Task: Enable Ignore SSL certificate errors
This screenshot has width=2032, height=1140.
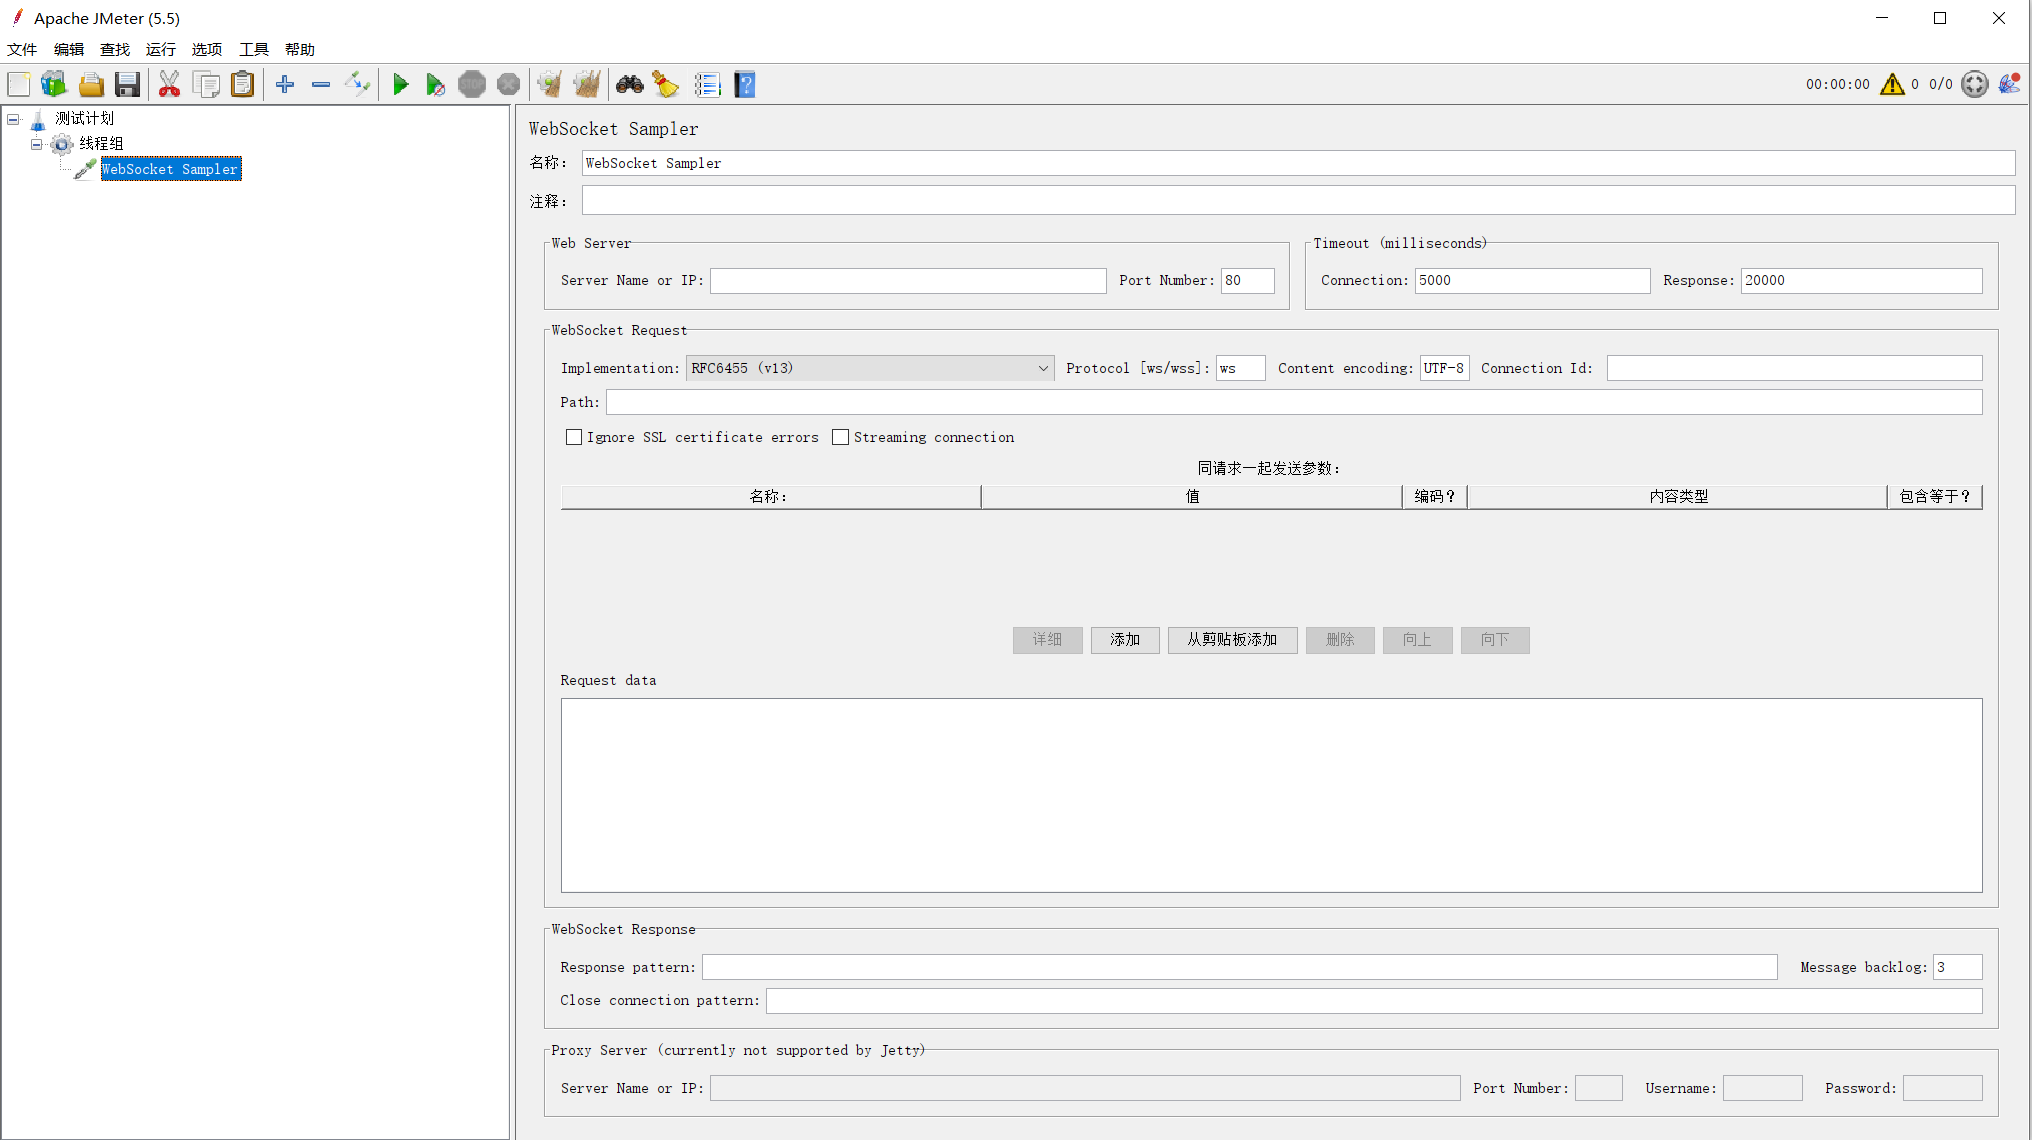Action: point(574,437)
